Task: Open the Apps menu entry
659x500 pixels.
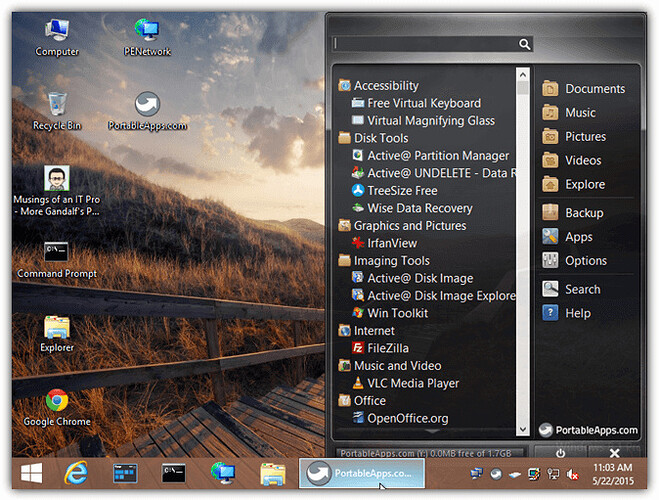Action: pyautogui.click(x=578, y=237)
